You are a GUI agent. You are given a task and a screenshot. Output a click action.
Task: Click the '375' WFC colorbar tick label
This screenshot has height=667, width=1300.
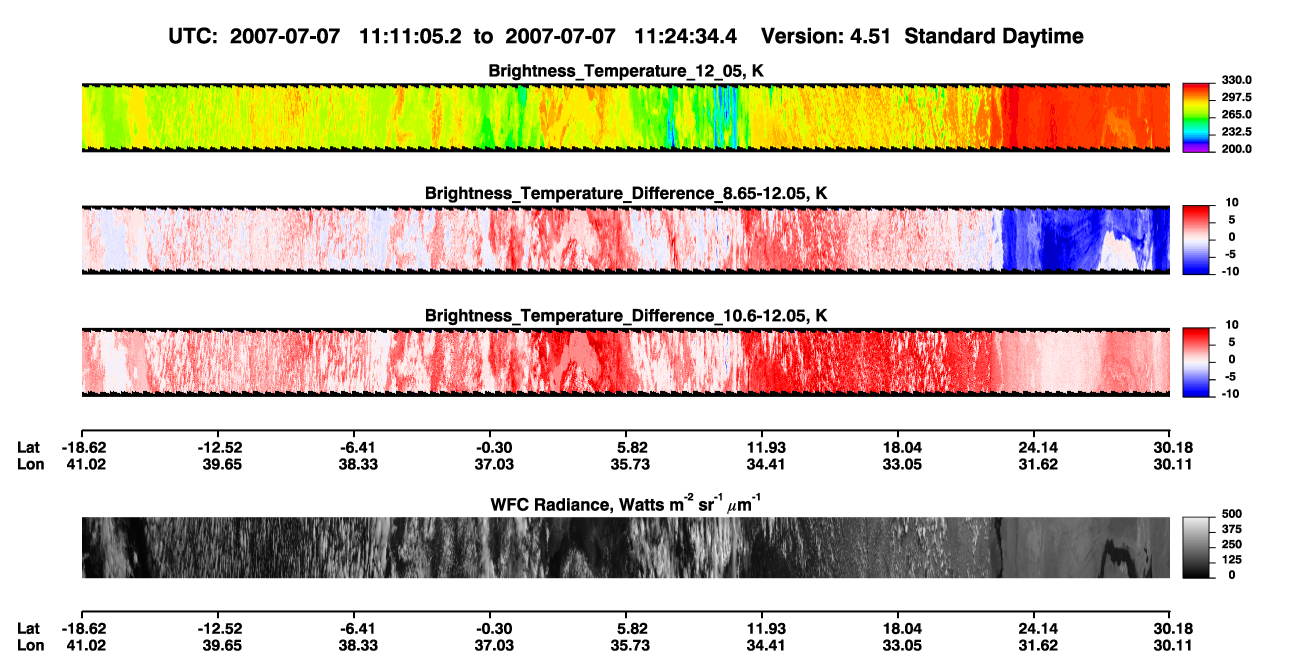[x=1232, y=531]
